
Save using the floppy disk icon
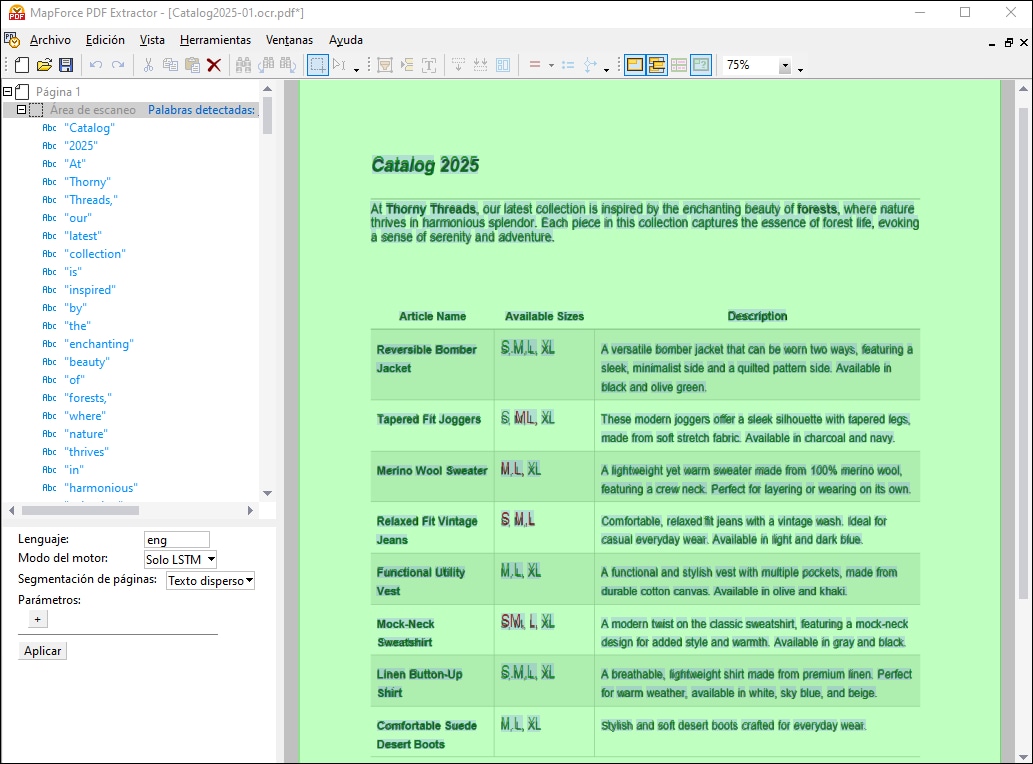[66, 65]
